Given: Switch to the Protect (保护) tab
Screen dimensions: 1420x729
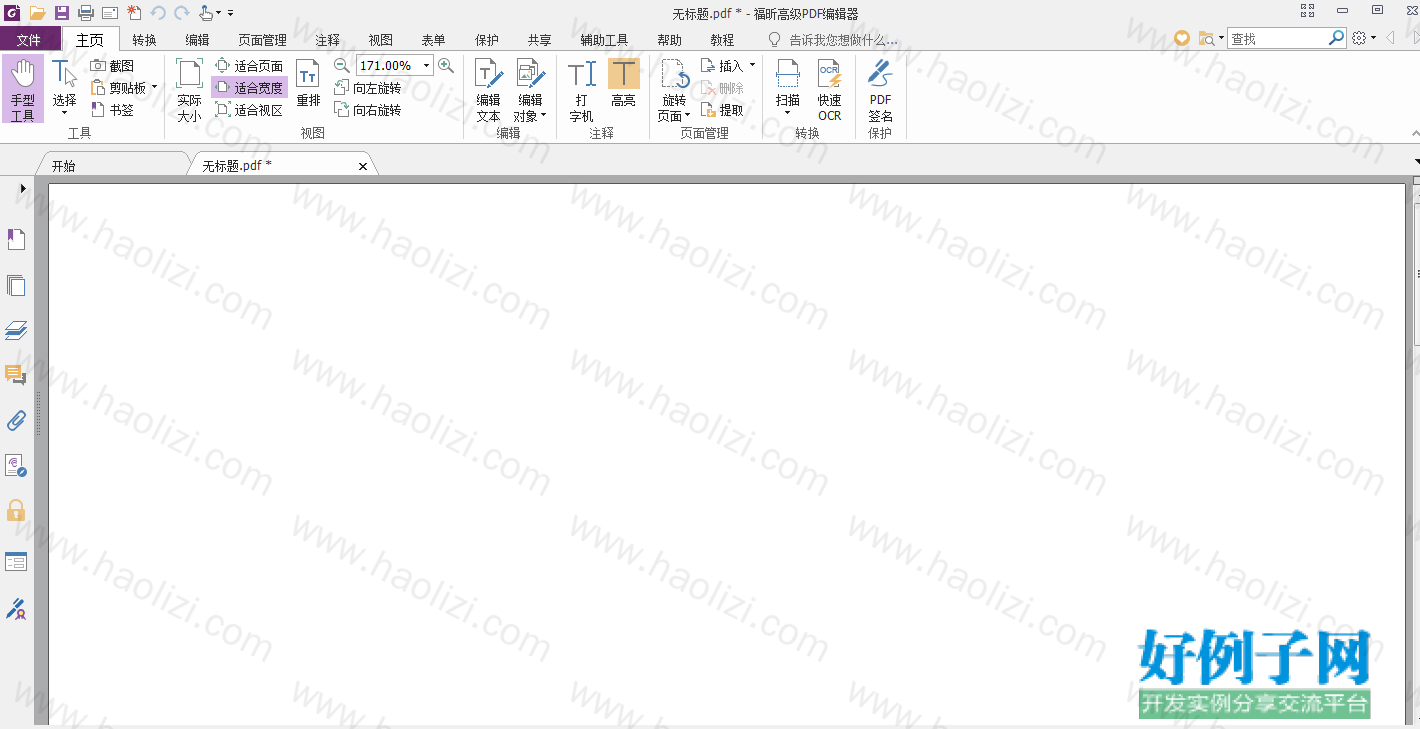Looking at the screenshot, I should (x=486, y=40).
